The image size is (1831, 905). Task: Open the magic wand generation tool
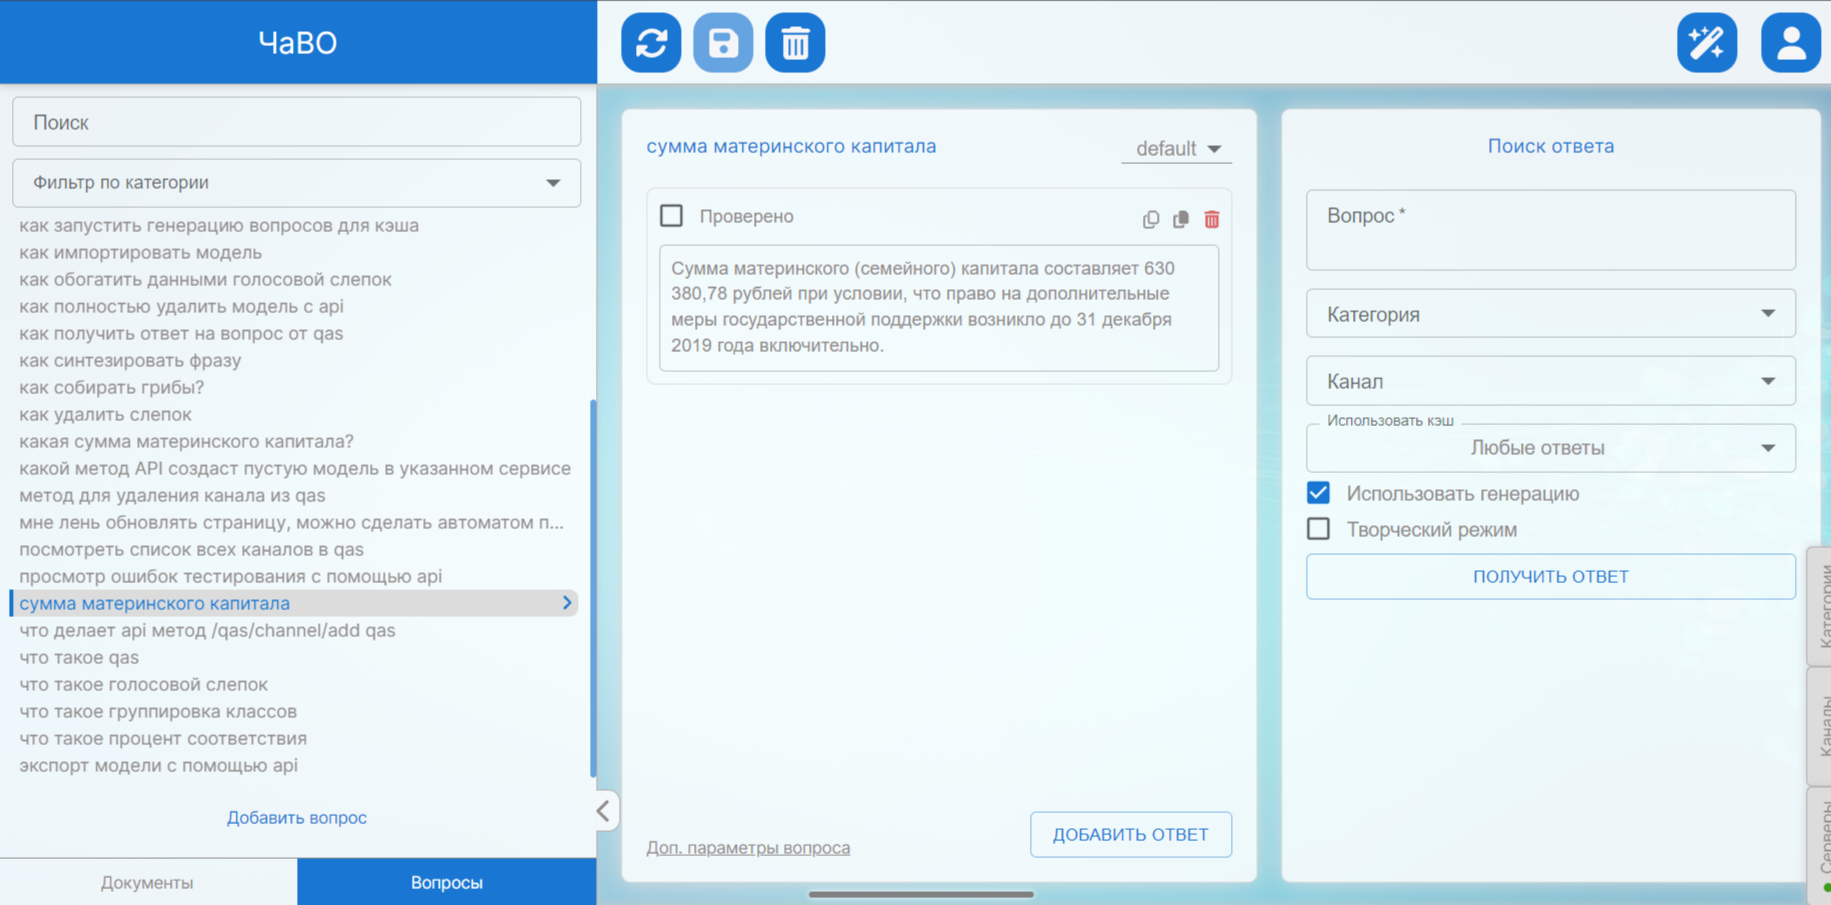tap(1706, 43)
